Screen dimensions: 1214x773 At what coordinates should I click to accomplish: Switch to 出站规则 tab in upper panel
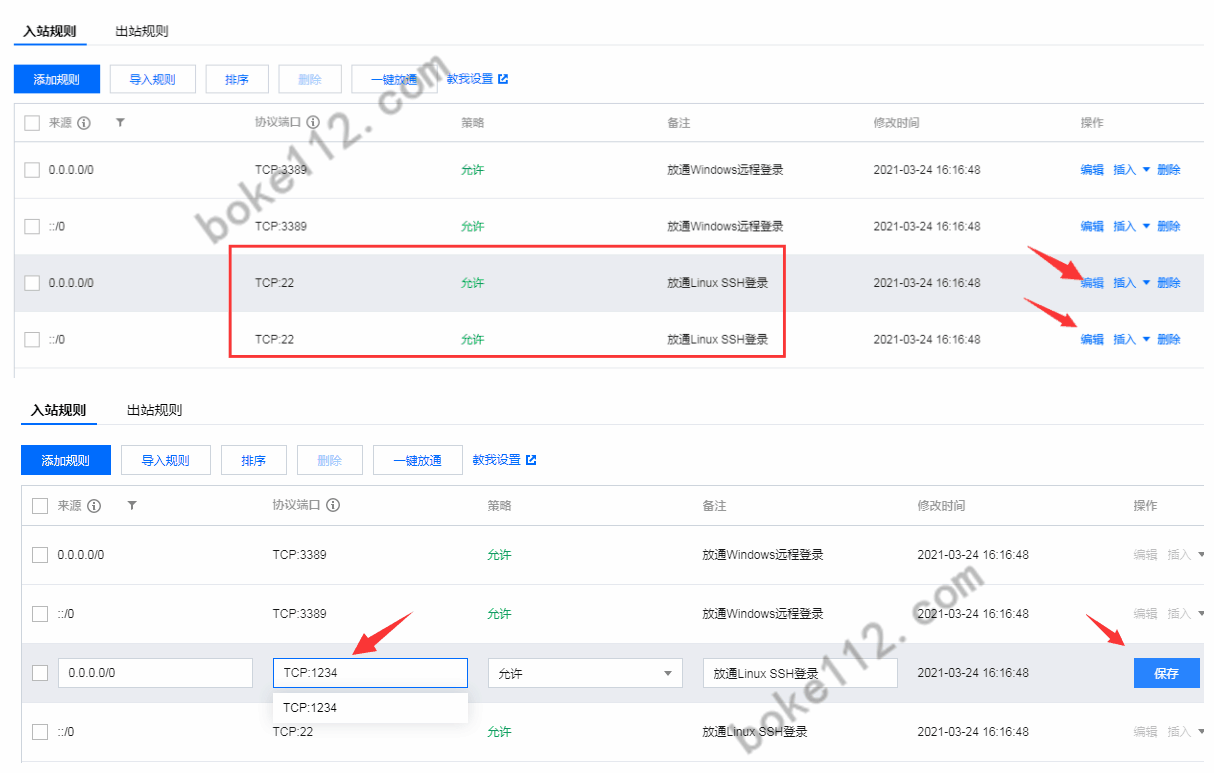click(142, 31)
